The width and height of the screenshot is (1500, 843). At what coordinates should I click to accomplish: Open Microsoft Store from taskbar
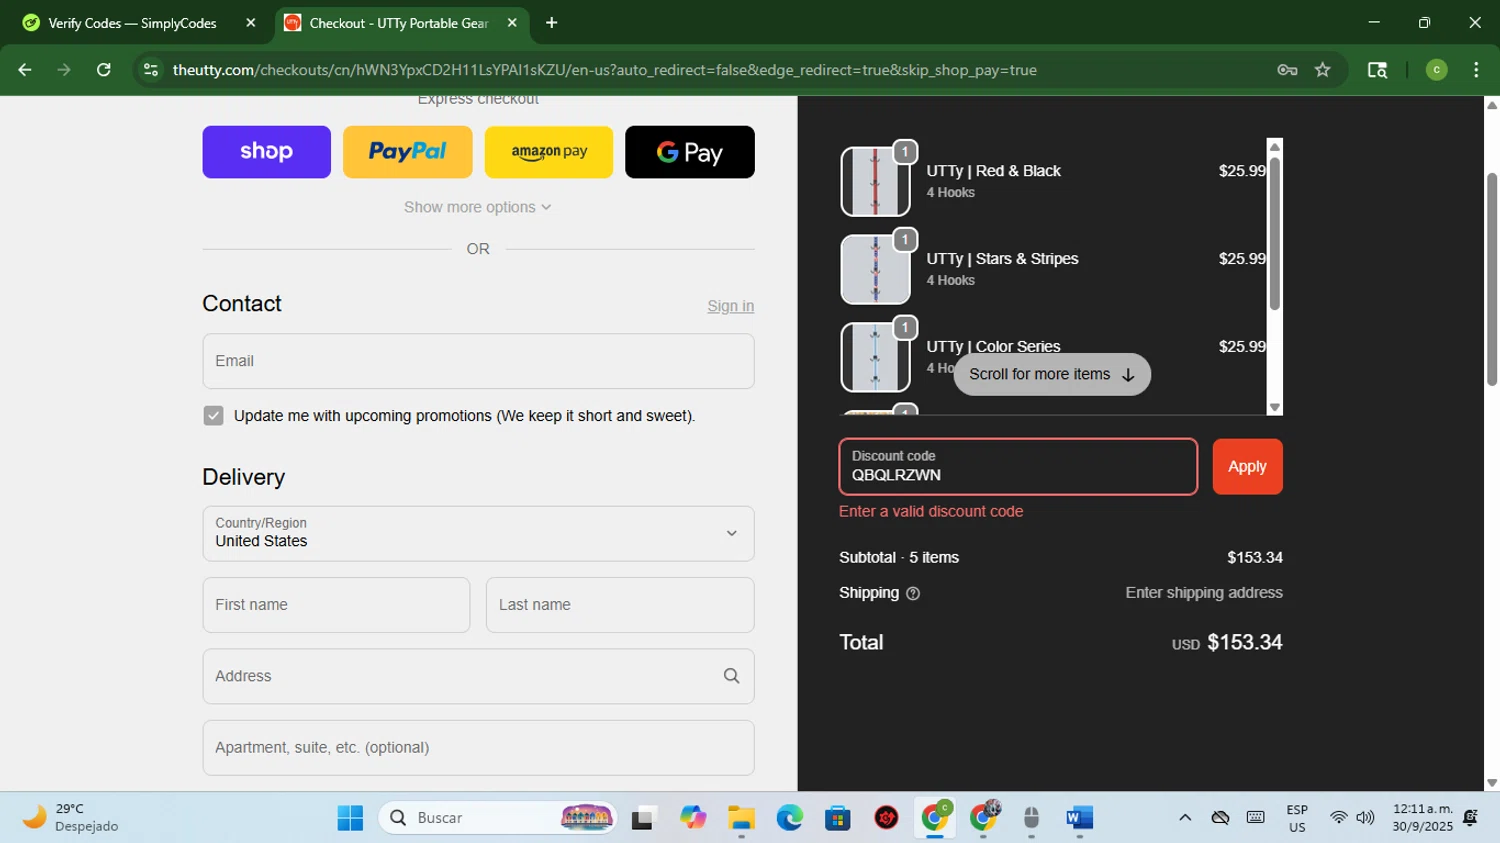(838, 818)
